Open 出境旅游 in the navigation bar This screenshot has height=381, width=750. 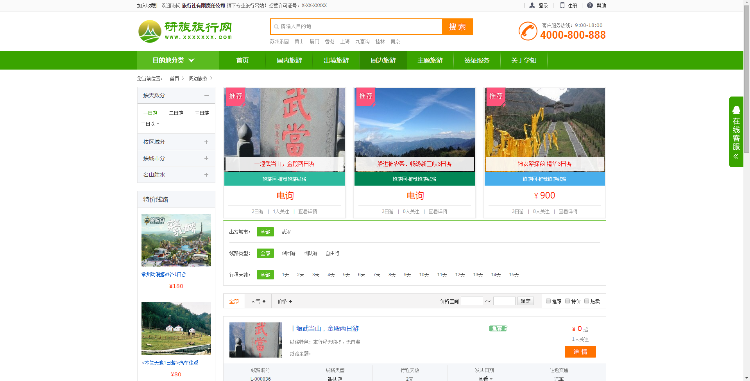336,60
